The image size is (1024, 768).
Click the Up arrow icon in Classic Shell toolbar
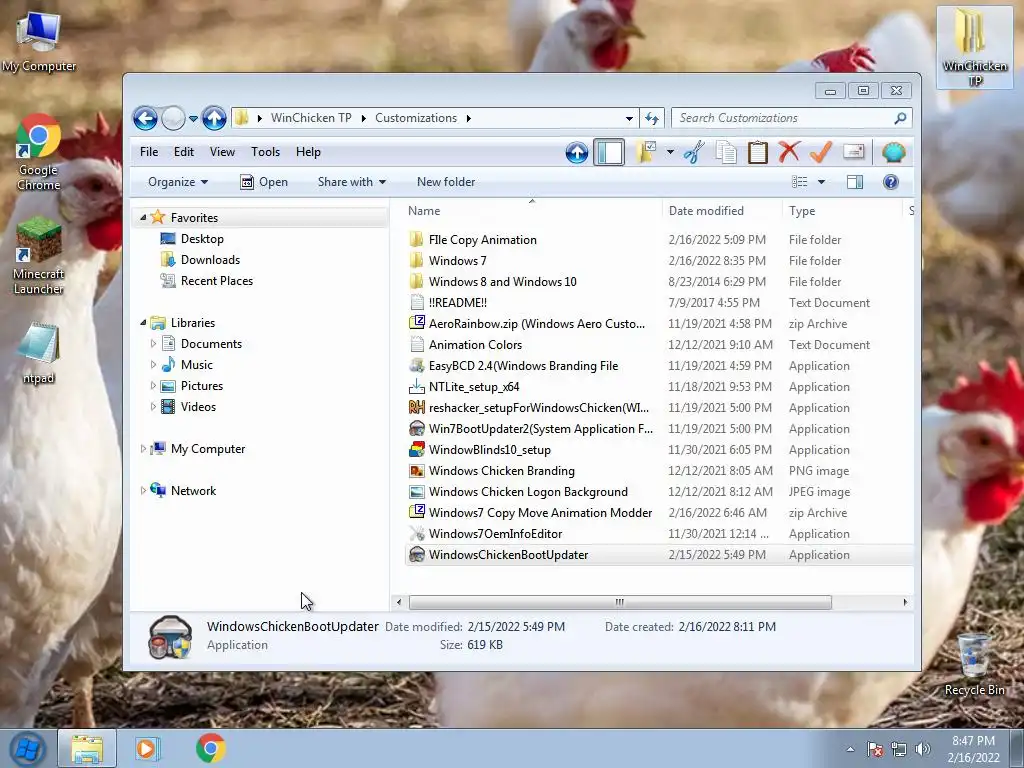pos(577,153)
